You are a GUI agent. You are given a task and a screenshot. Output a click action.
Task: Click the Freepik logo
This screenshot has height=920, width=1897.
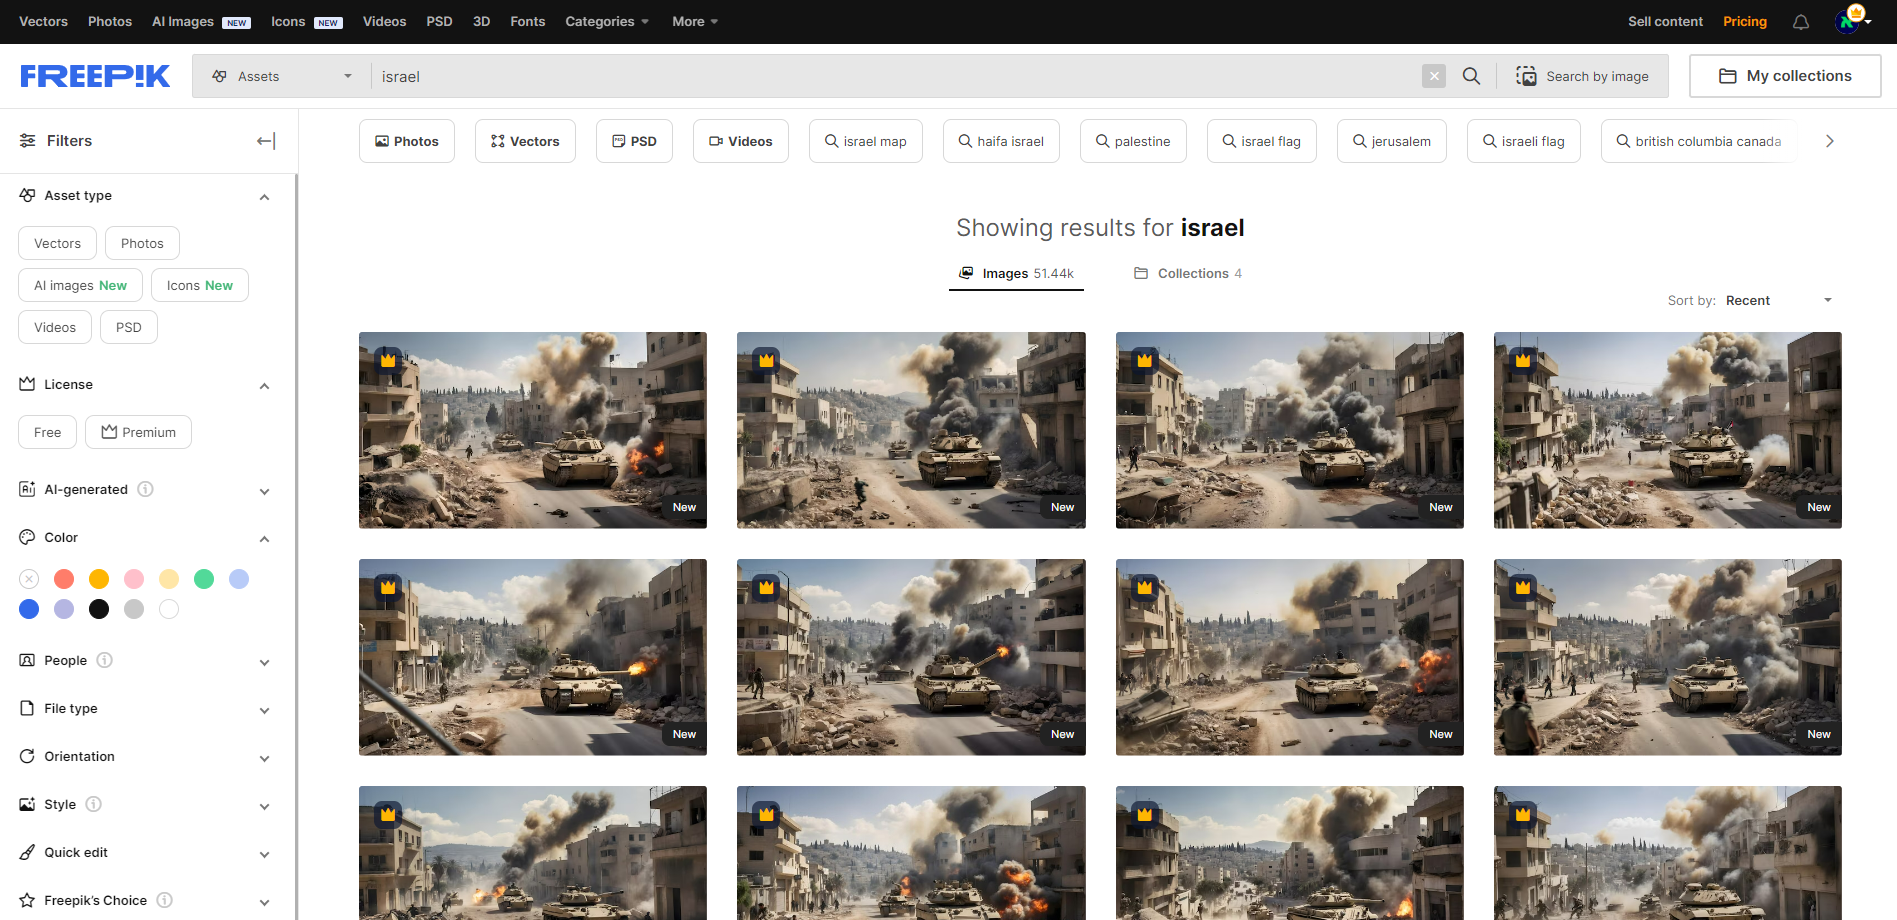click(x=95, y=76)
